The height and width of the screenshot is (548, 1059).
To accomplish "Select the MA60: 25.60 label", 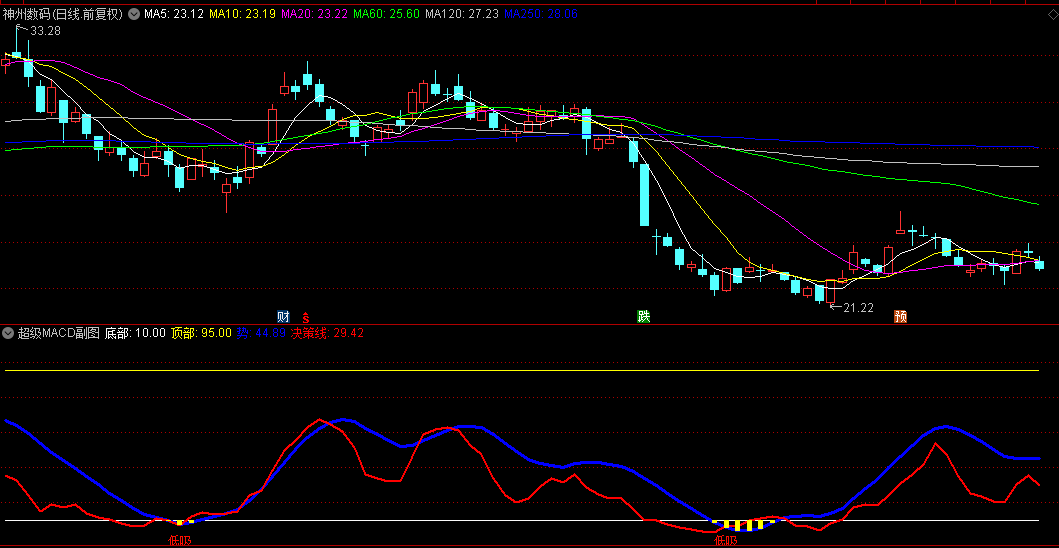I will (x=388, y=14).
